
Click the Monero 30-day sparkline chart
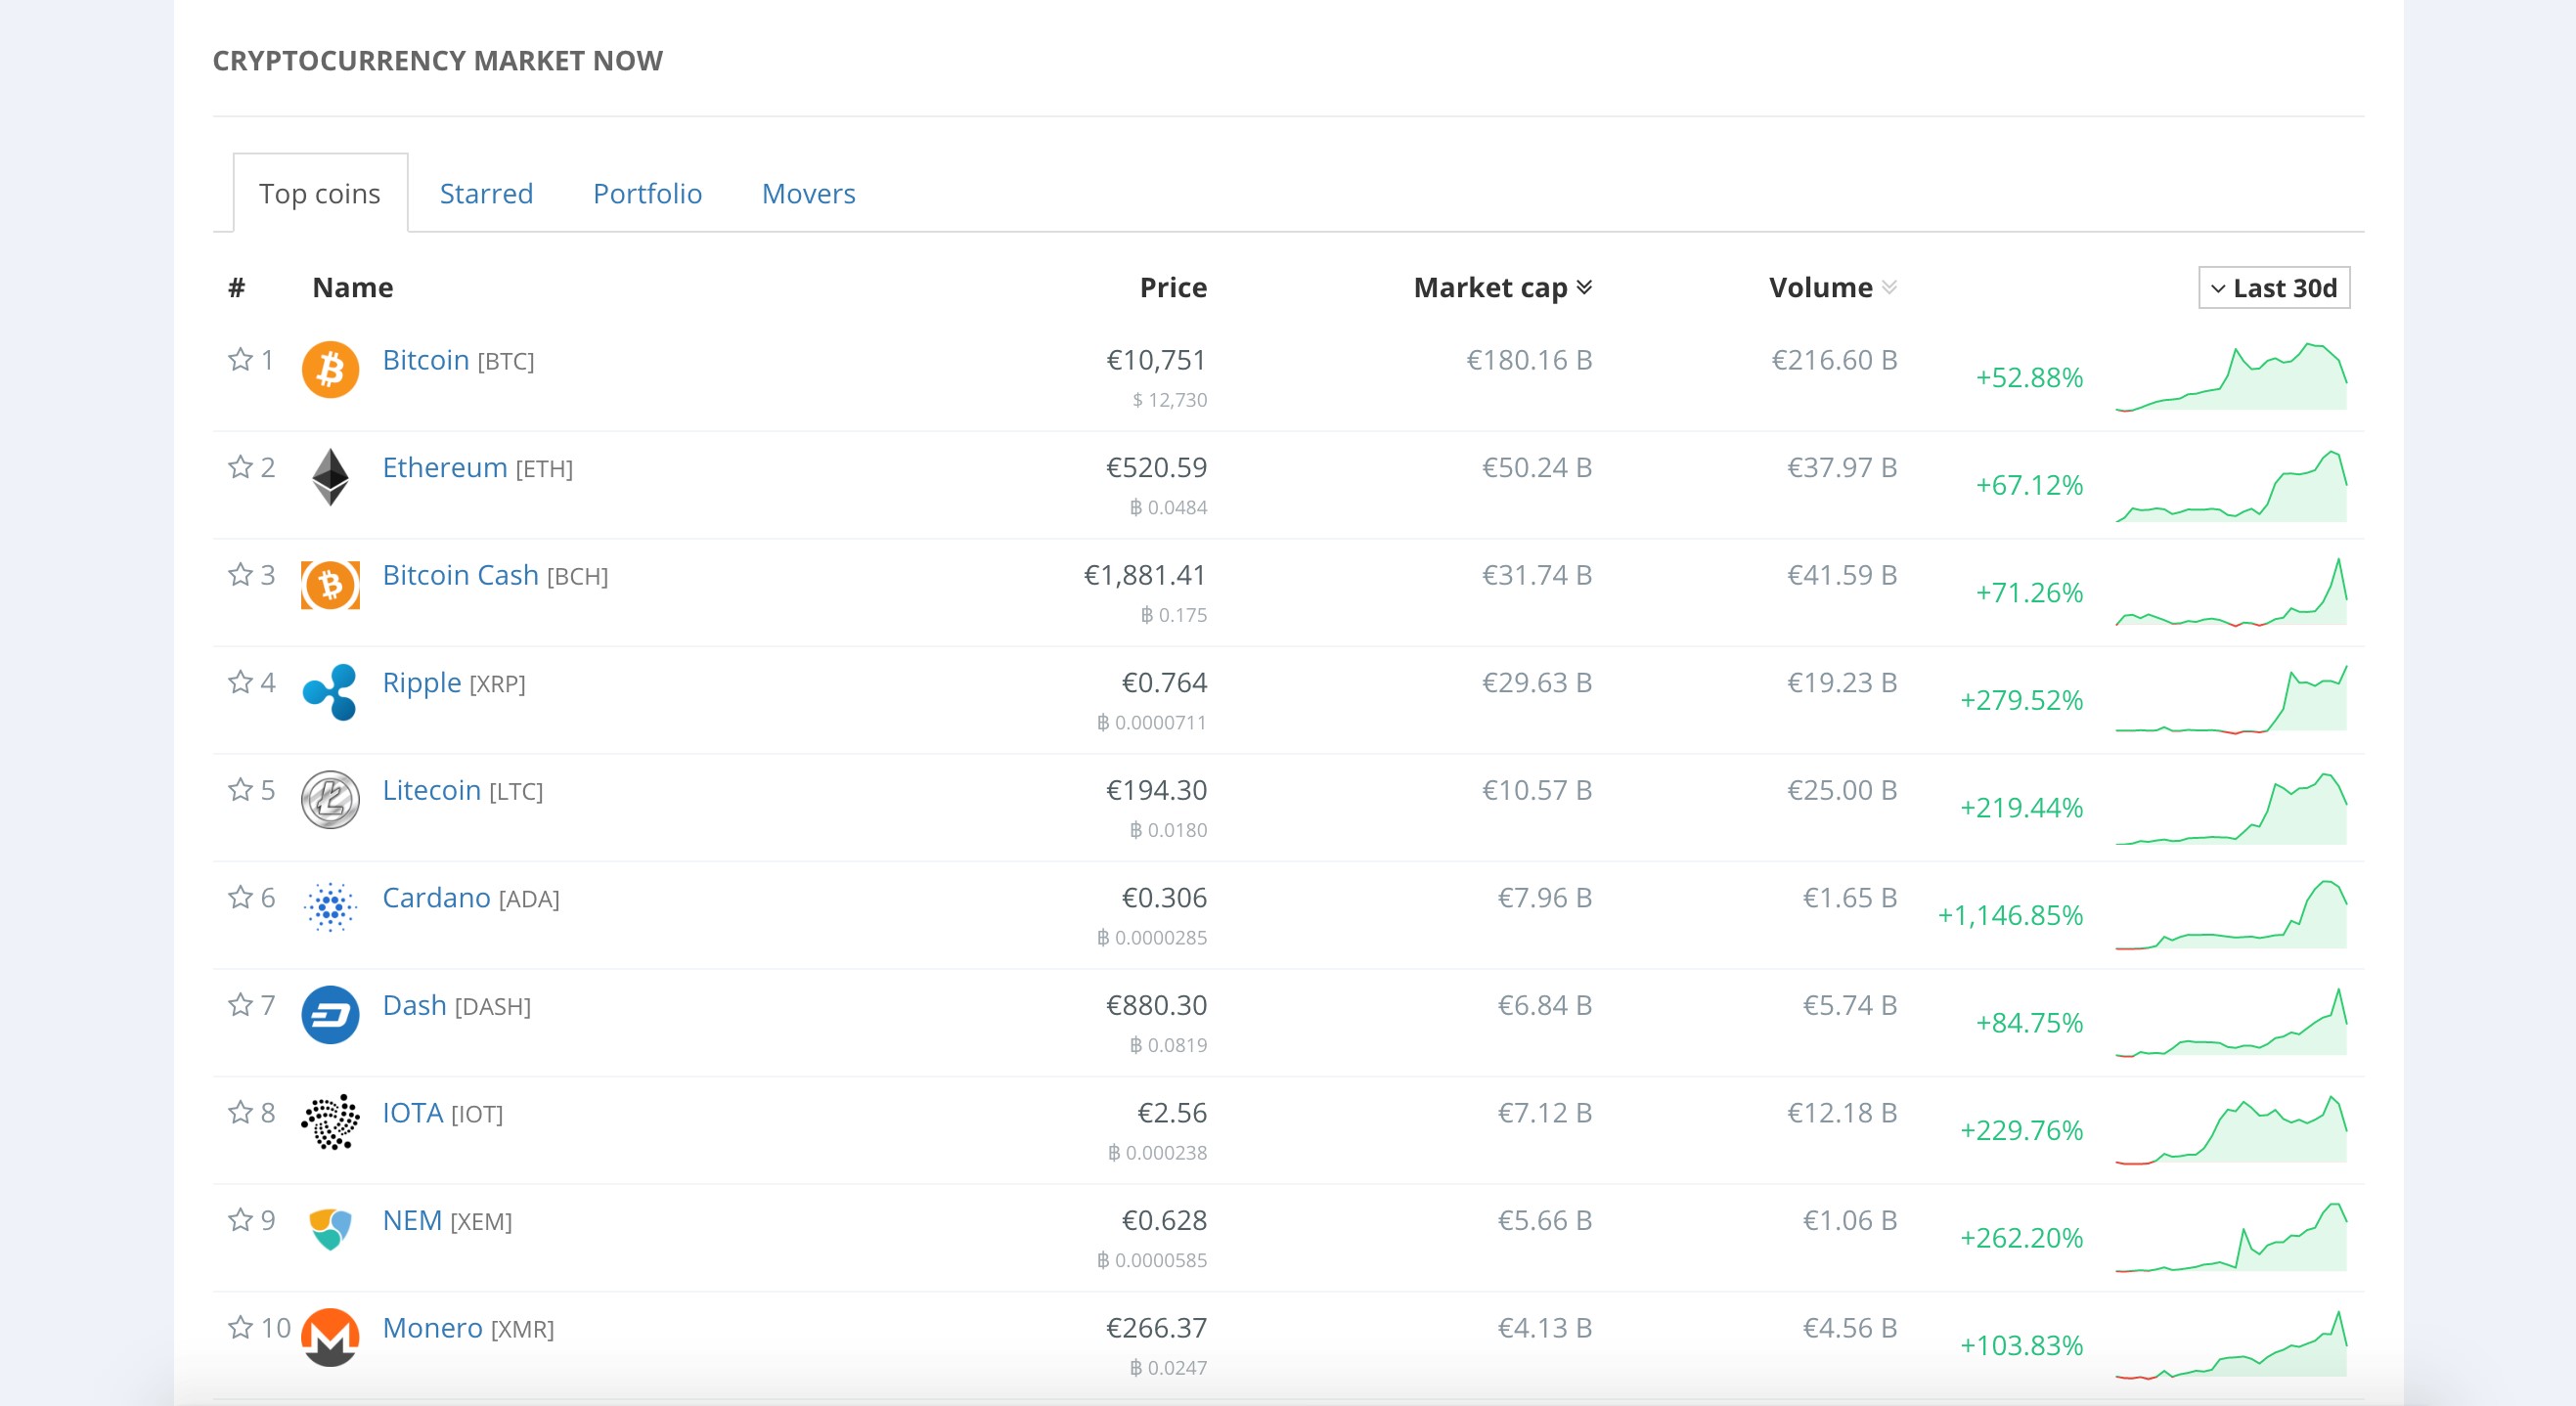tap(2231, 1344)
